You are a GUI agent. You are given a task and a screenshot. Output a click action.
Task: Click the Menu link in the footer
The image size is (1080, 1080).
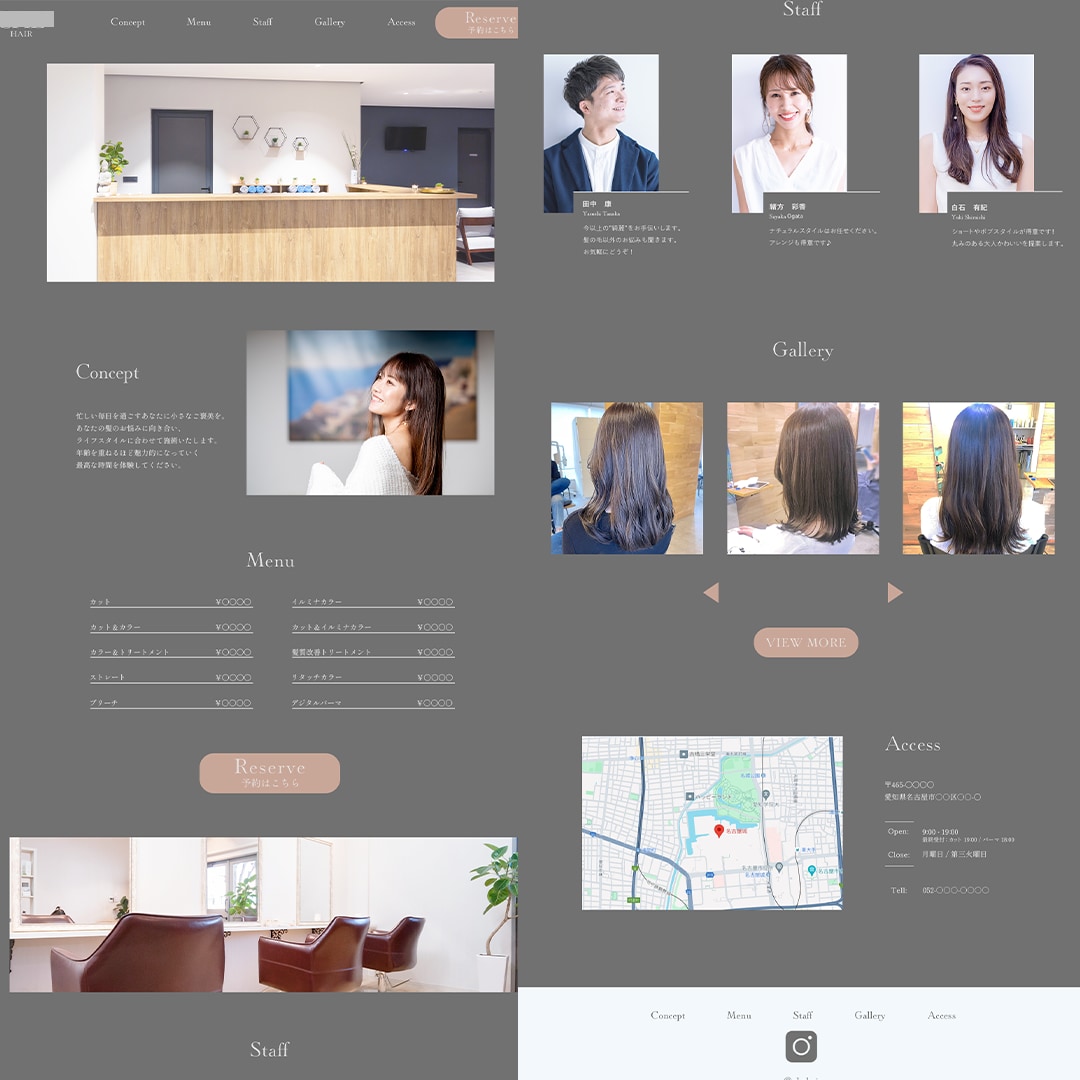tap(738, 1015)
